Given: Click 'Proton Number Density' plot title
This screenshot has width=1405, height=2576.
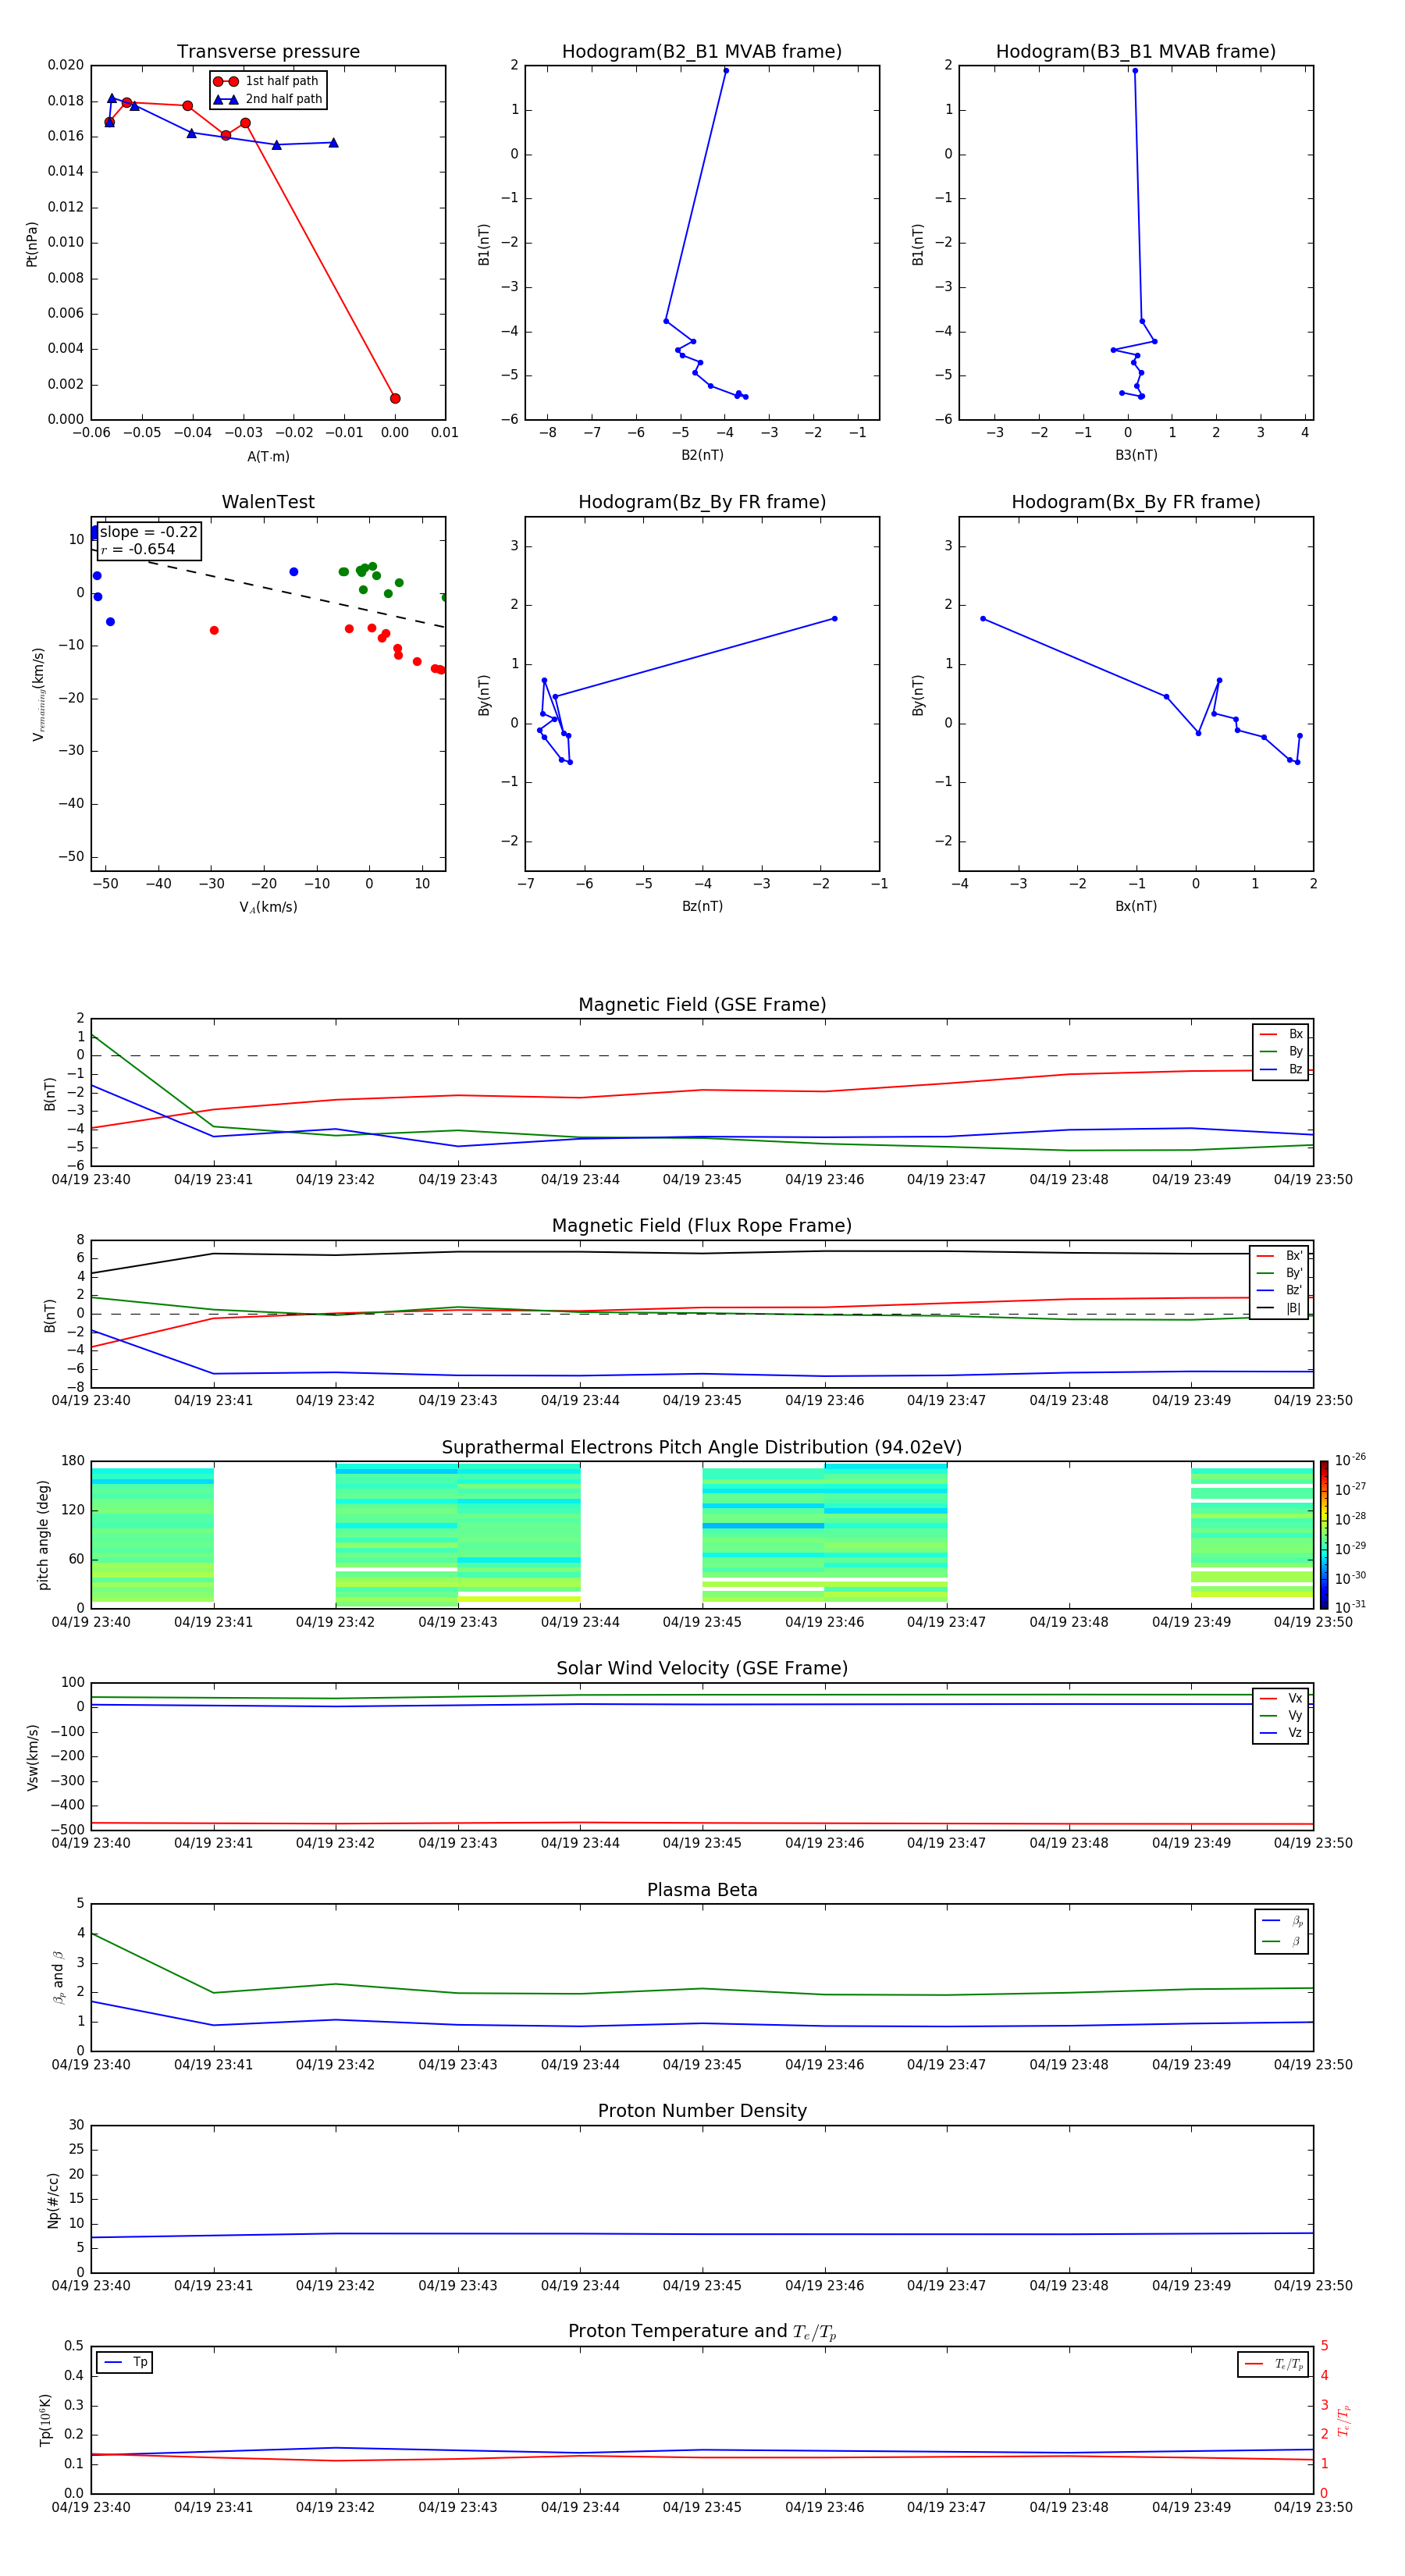Looking at the screenshot, I should pos(702,2111).
